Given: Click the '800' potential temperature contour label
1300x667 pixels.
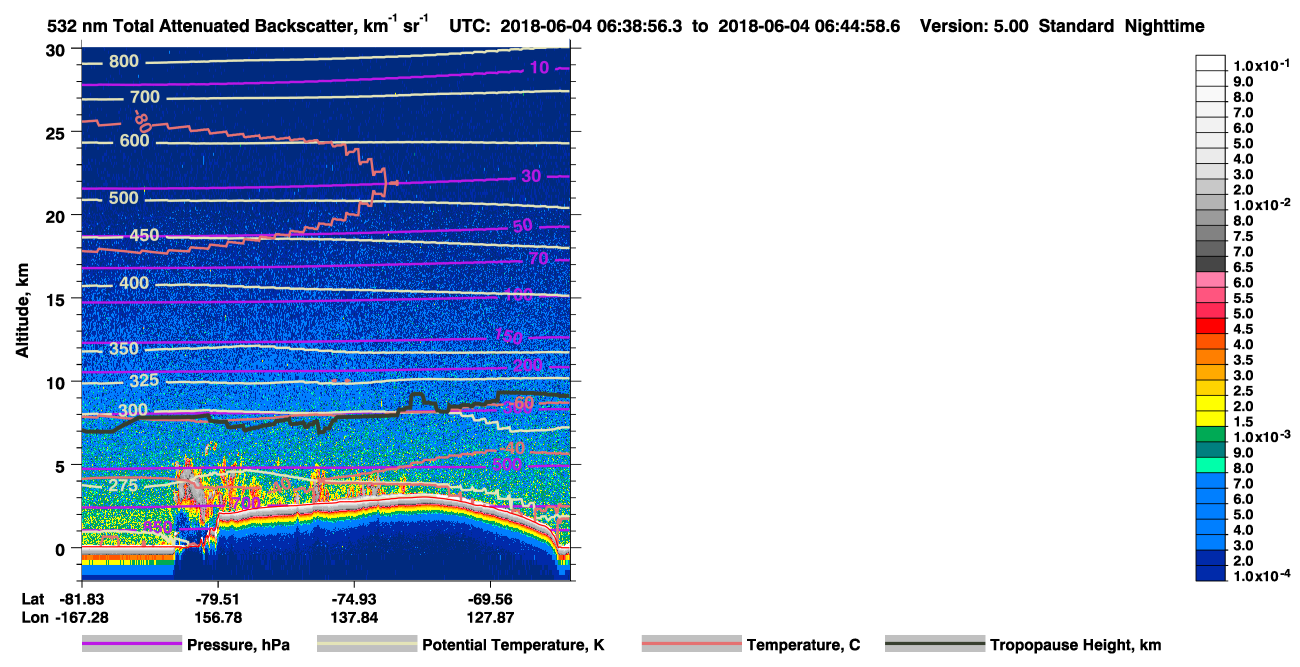Looking at the screenshot, I should click(124, 62).
